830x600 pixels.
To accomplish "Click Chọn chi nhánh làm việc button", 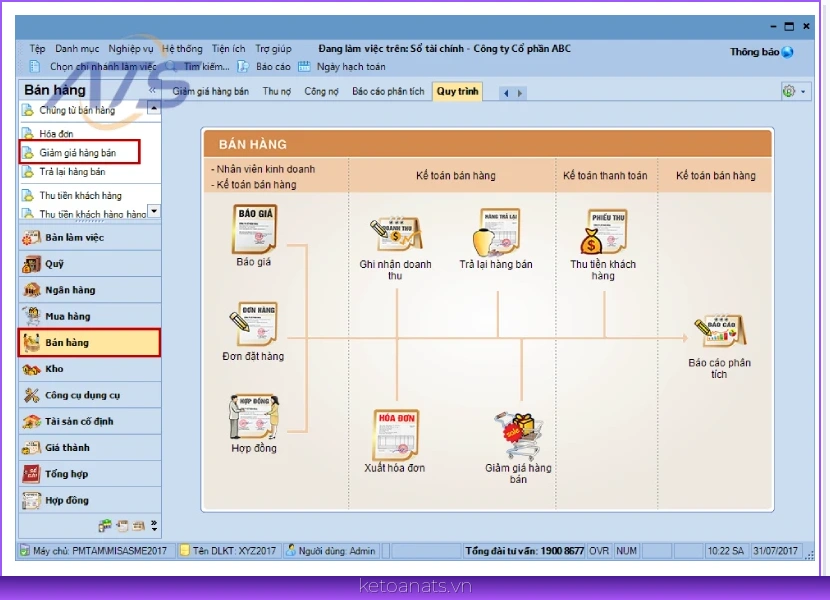I will (x=93, y=67).
